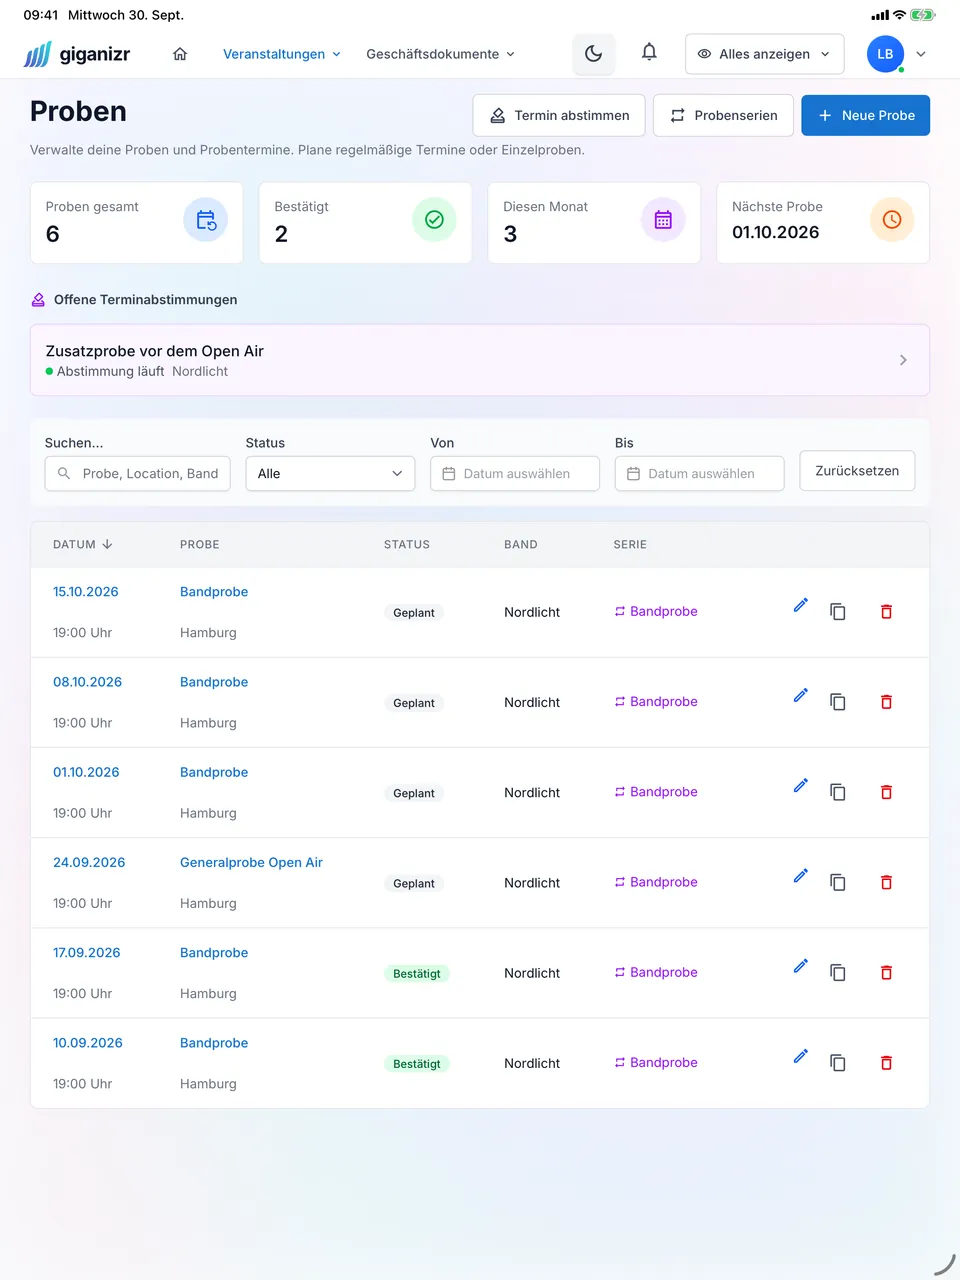This screenshot has height=1280, width=960.
Task: Open notifications bell
Action: point(649,52)
